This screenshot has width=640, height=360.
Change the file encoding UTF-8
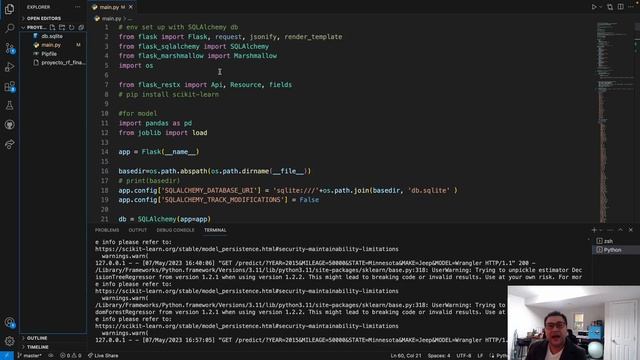464,356
